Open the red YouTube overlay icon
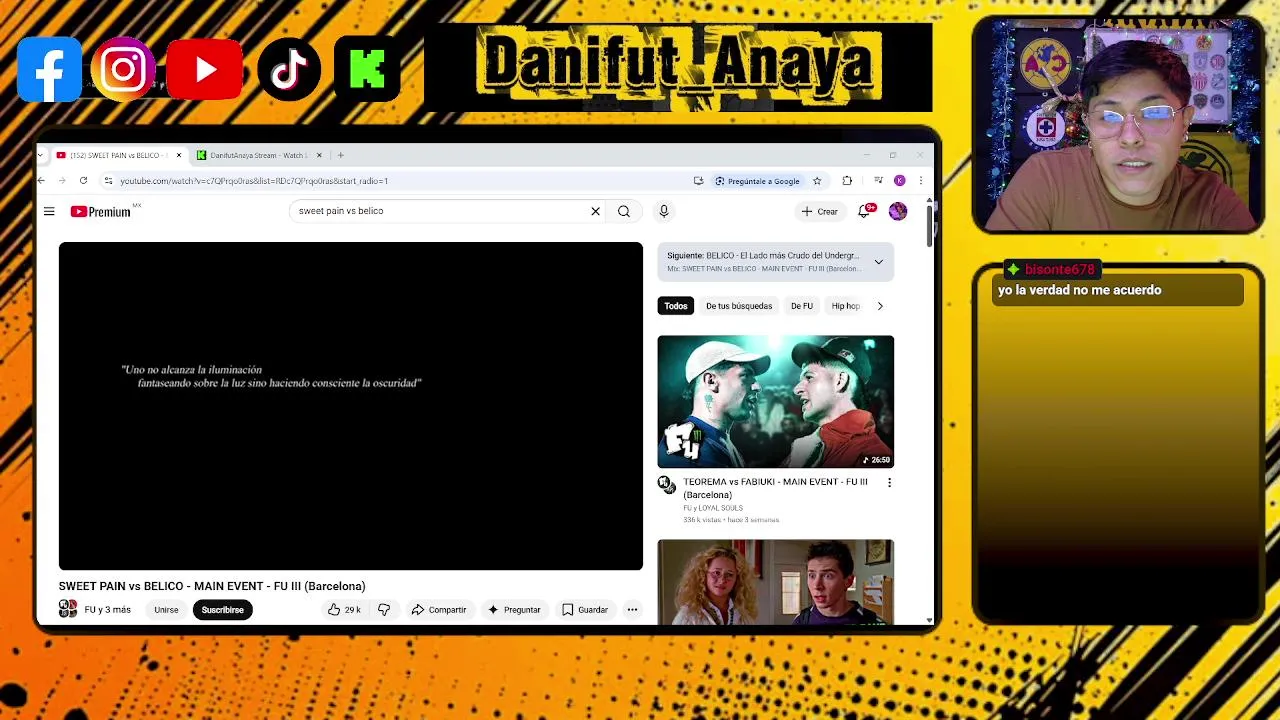This screenshot has width=1280, height=720. tap(205, 69)
